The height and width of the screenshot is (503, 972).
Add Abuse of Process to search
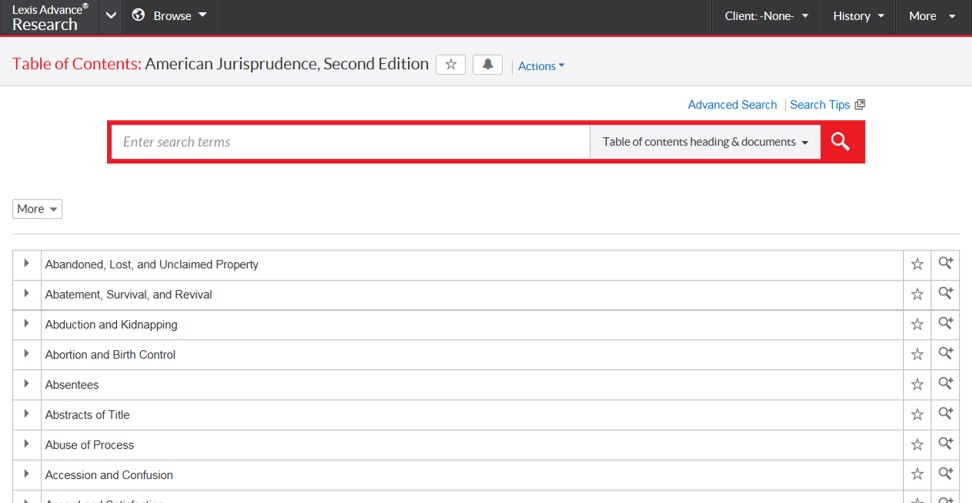coord(945,443)
